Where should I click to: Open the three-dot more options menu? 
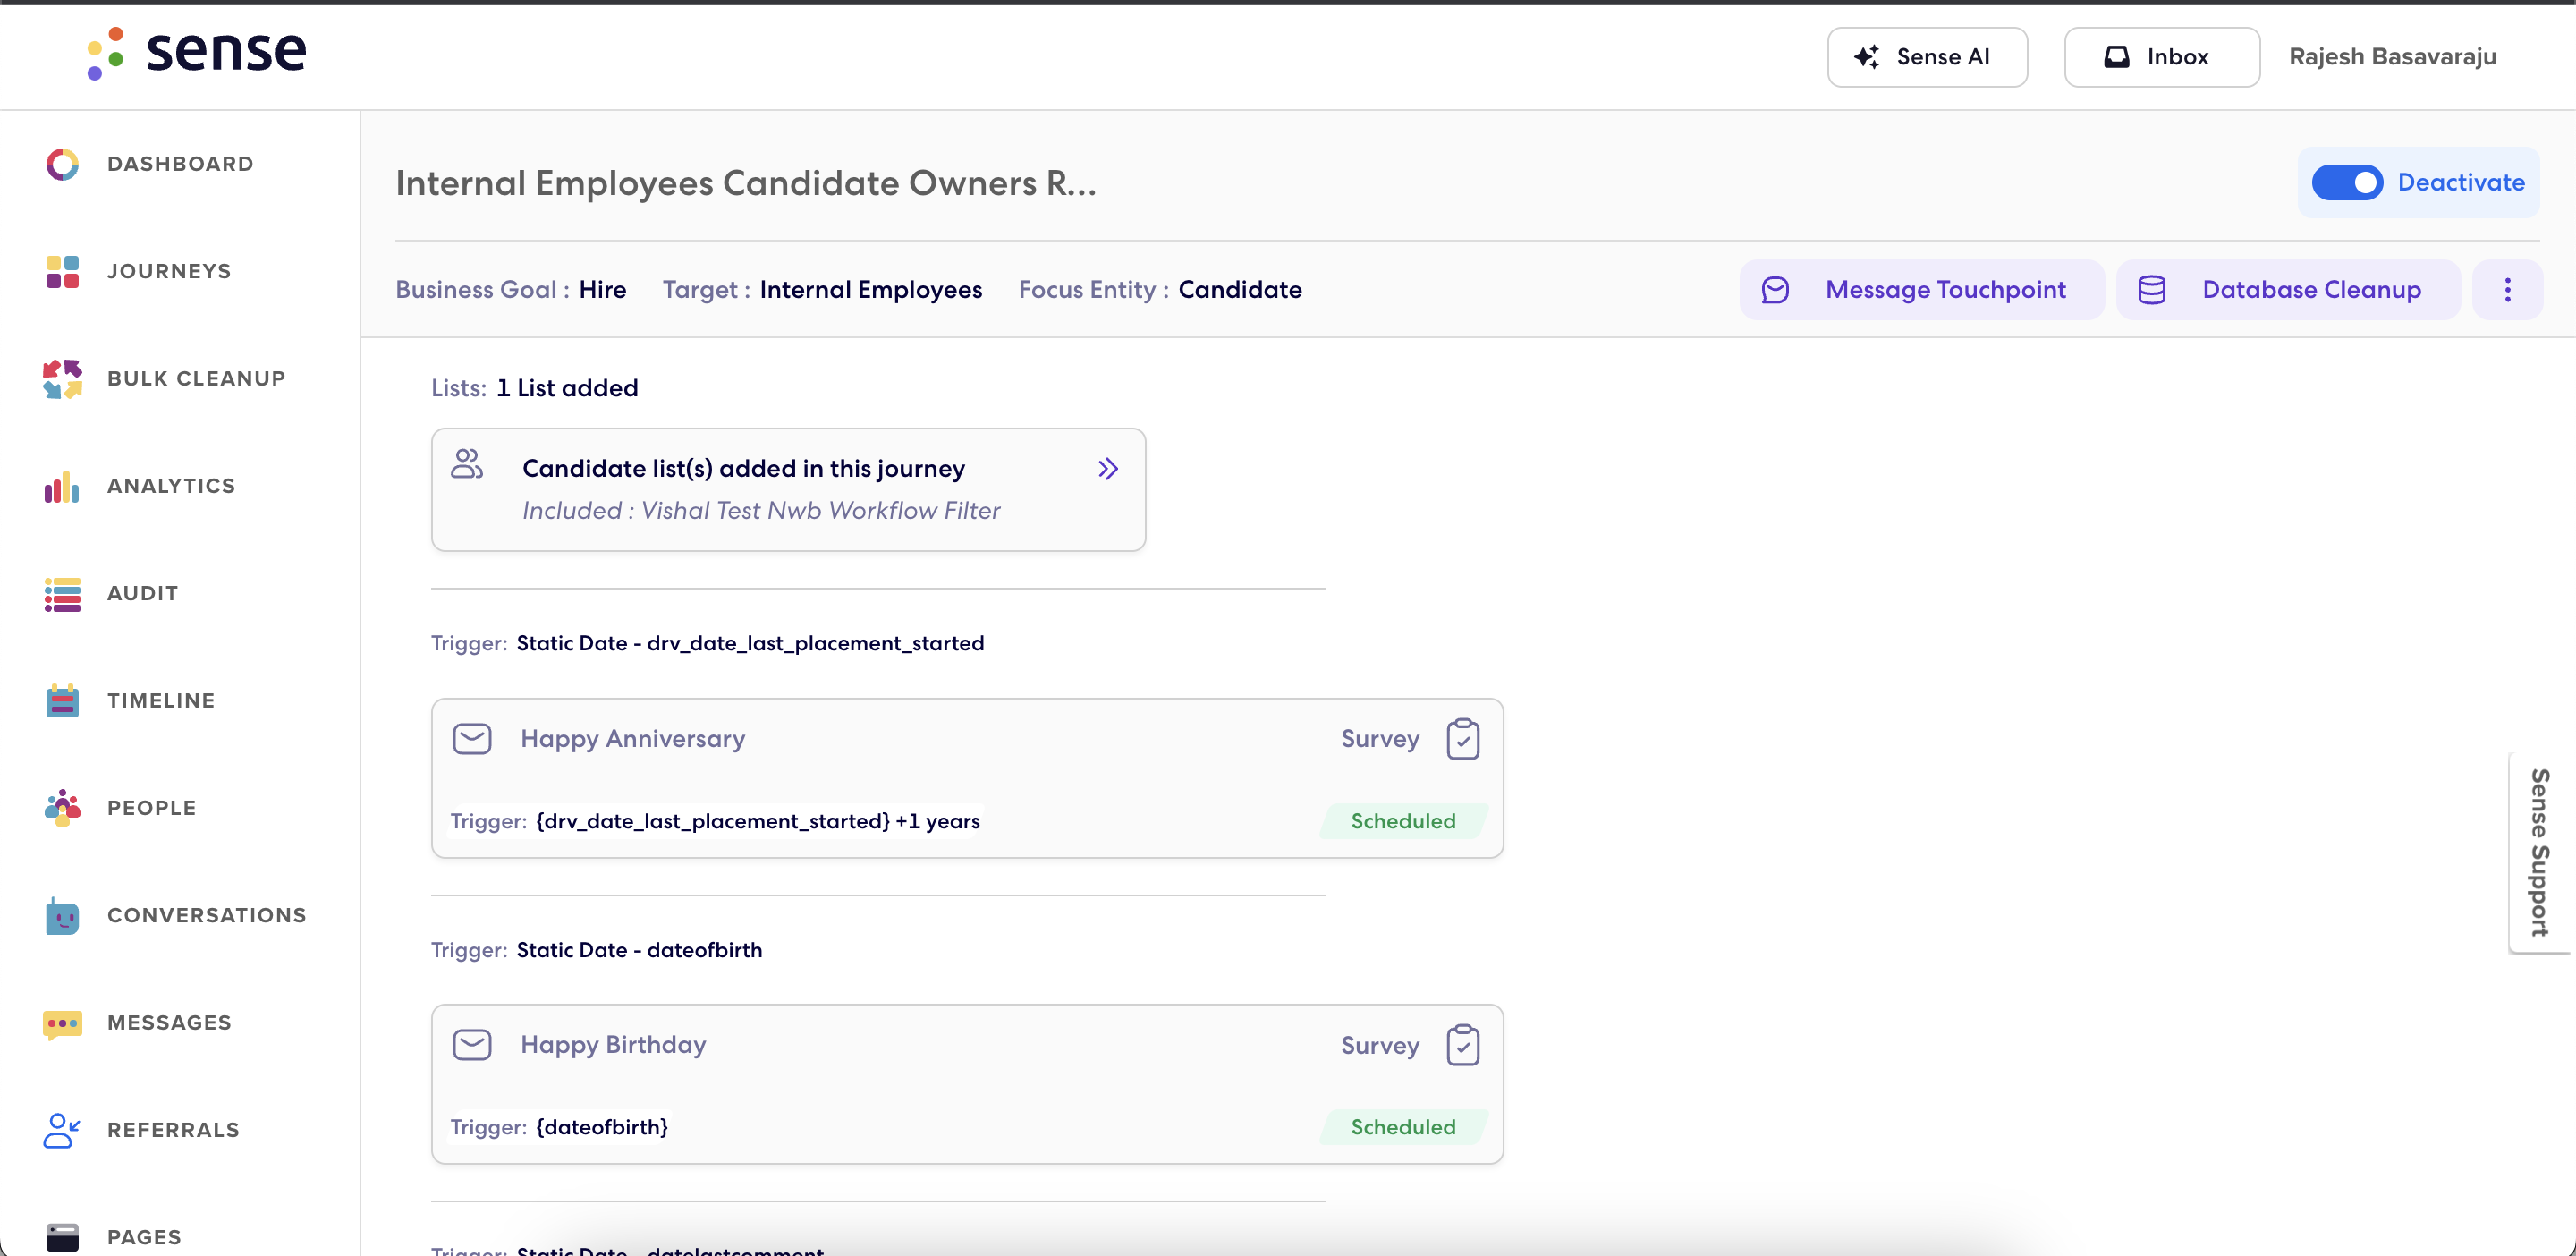coord(2507,290)
